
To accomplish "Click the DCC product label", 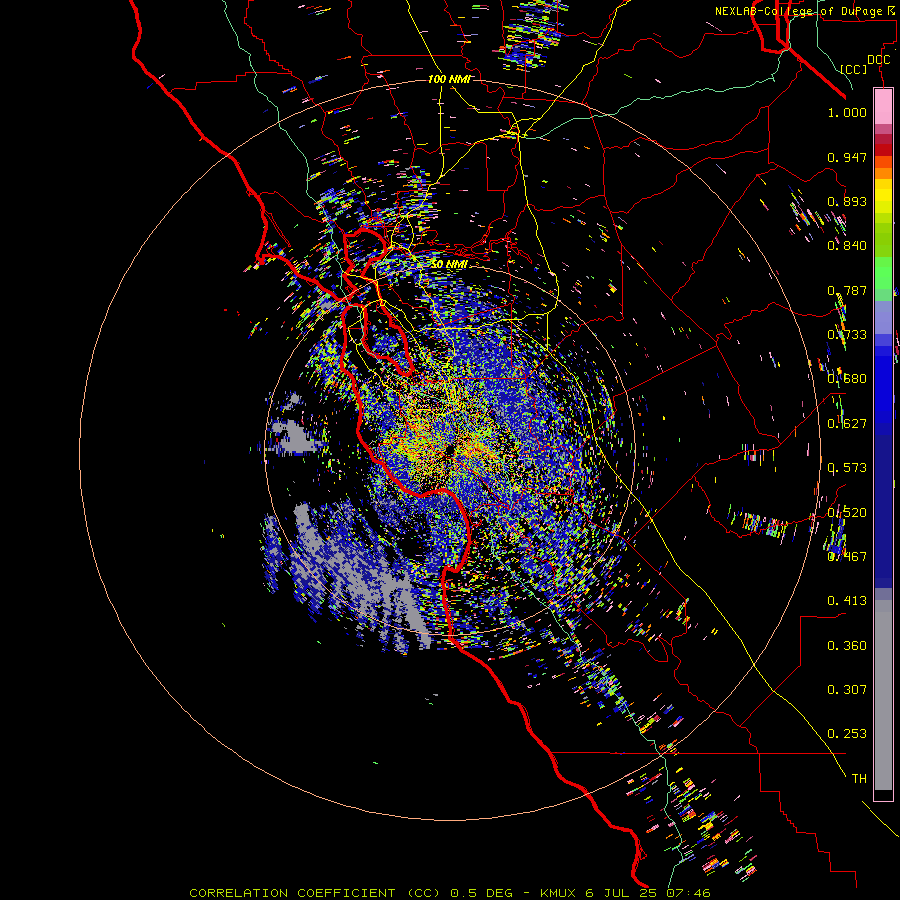I will (878, 60).
